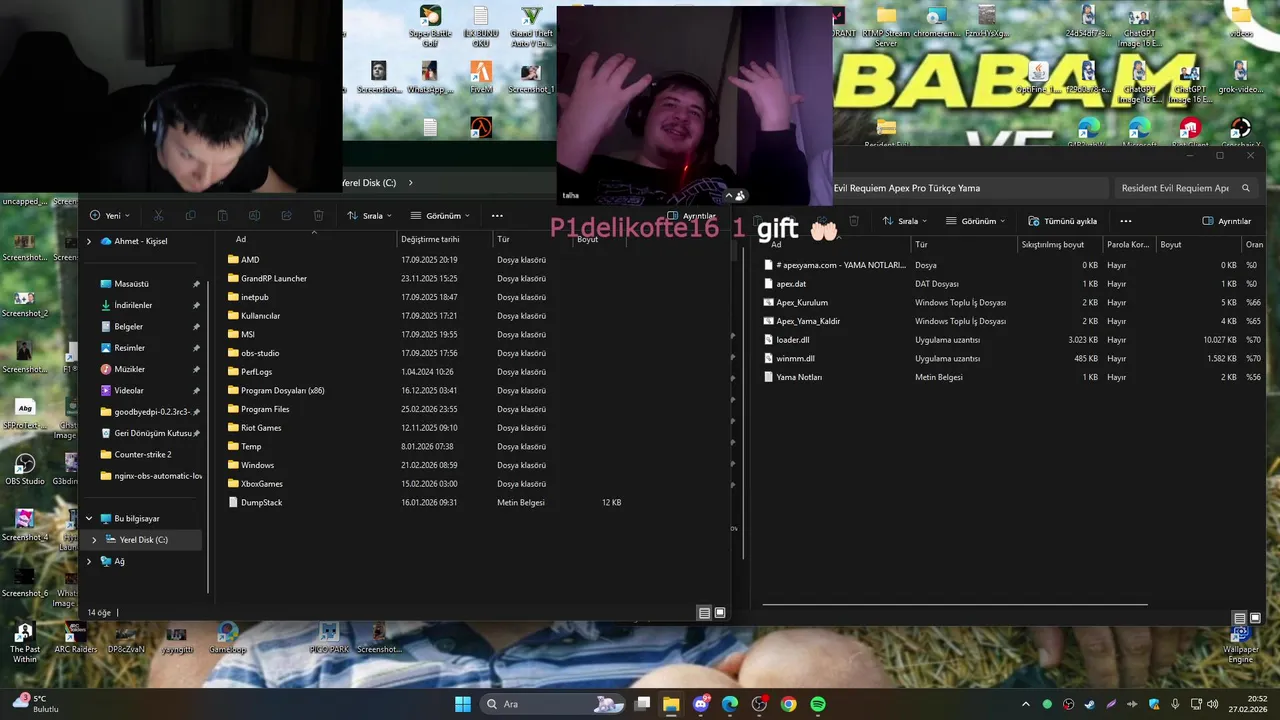
Task: Click the Share icon in left Explorer toolbar
Action: [x=286, y=215]
